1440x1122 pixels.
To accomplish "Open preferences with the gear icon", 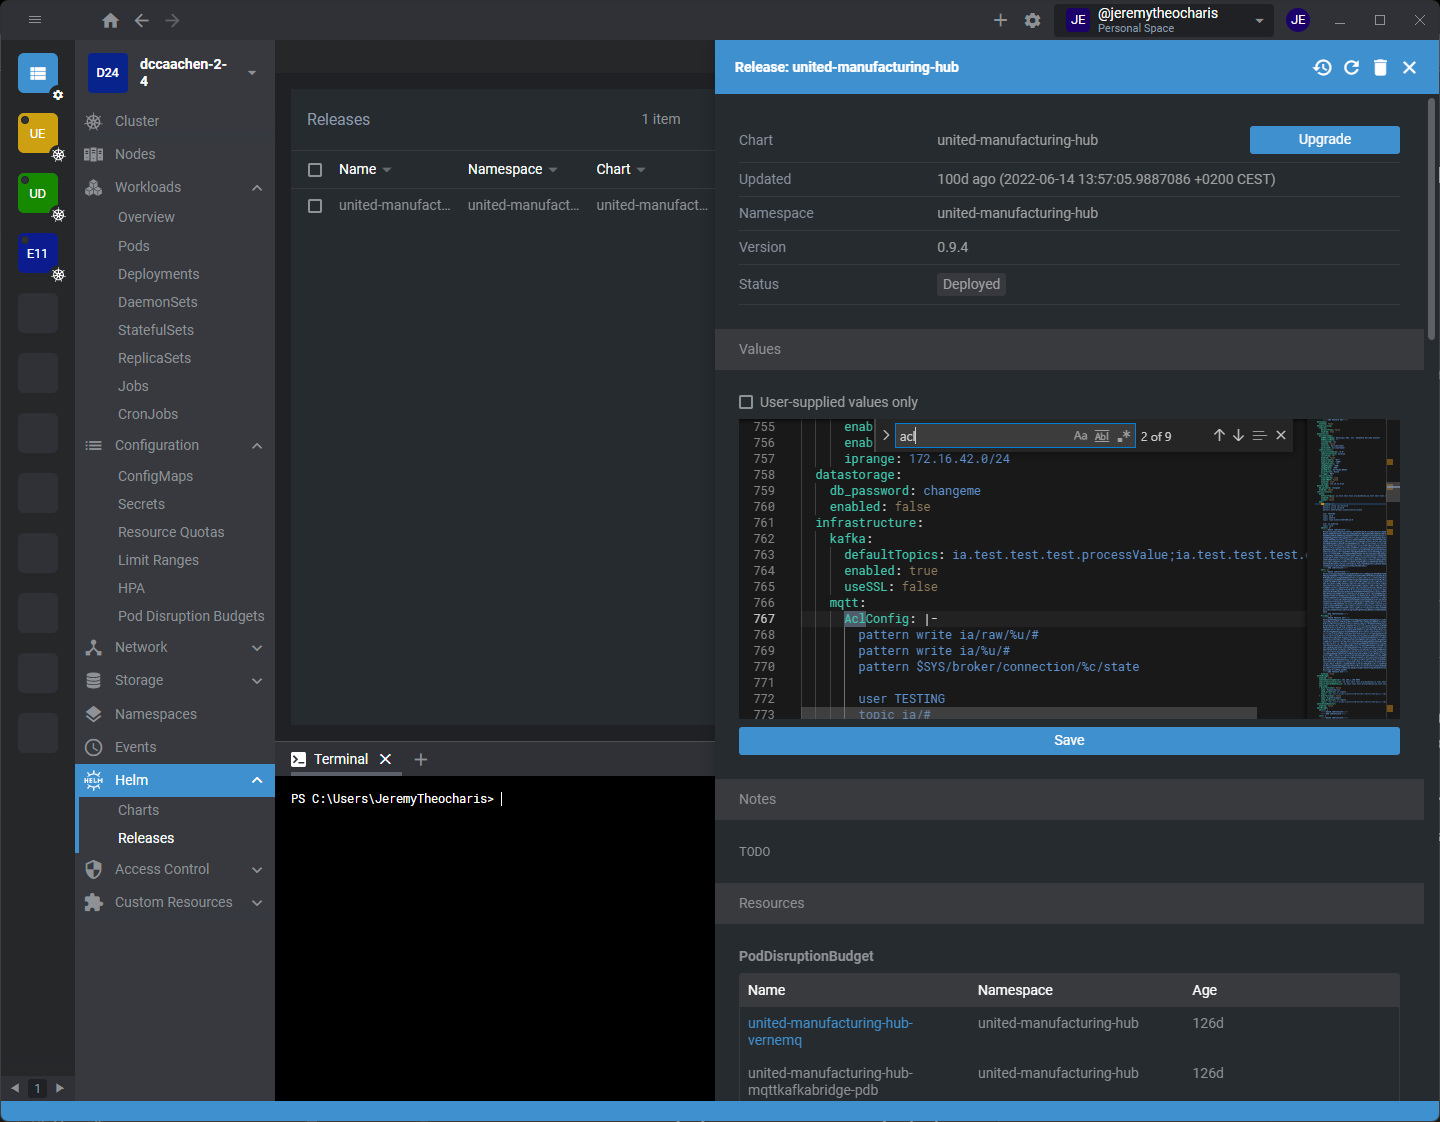I will pyautogui.click(x=1032, y=20).
